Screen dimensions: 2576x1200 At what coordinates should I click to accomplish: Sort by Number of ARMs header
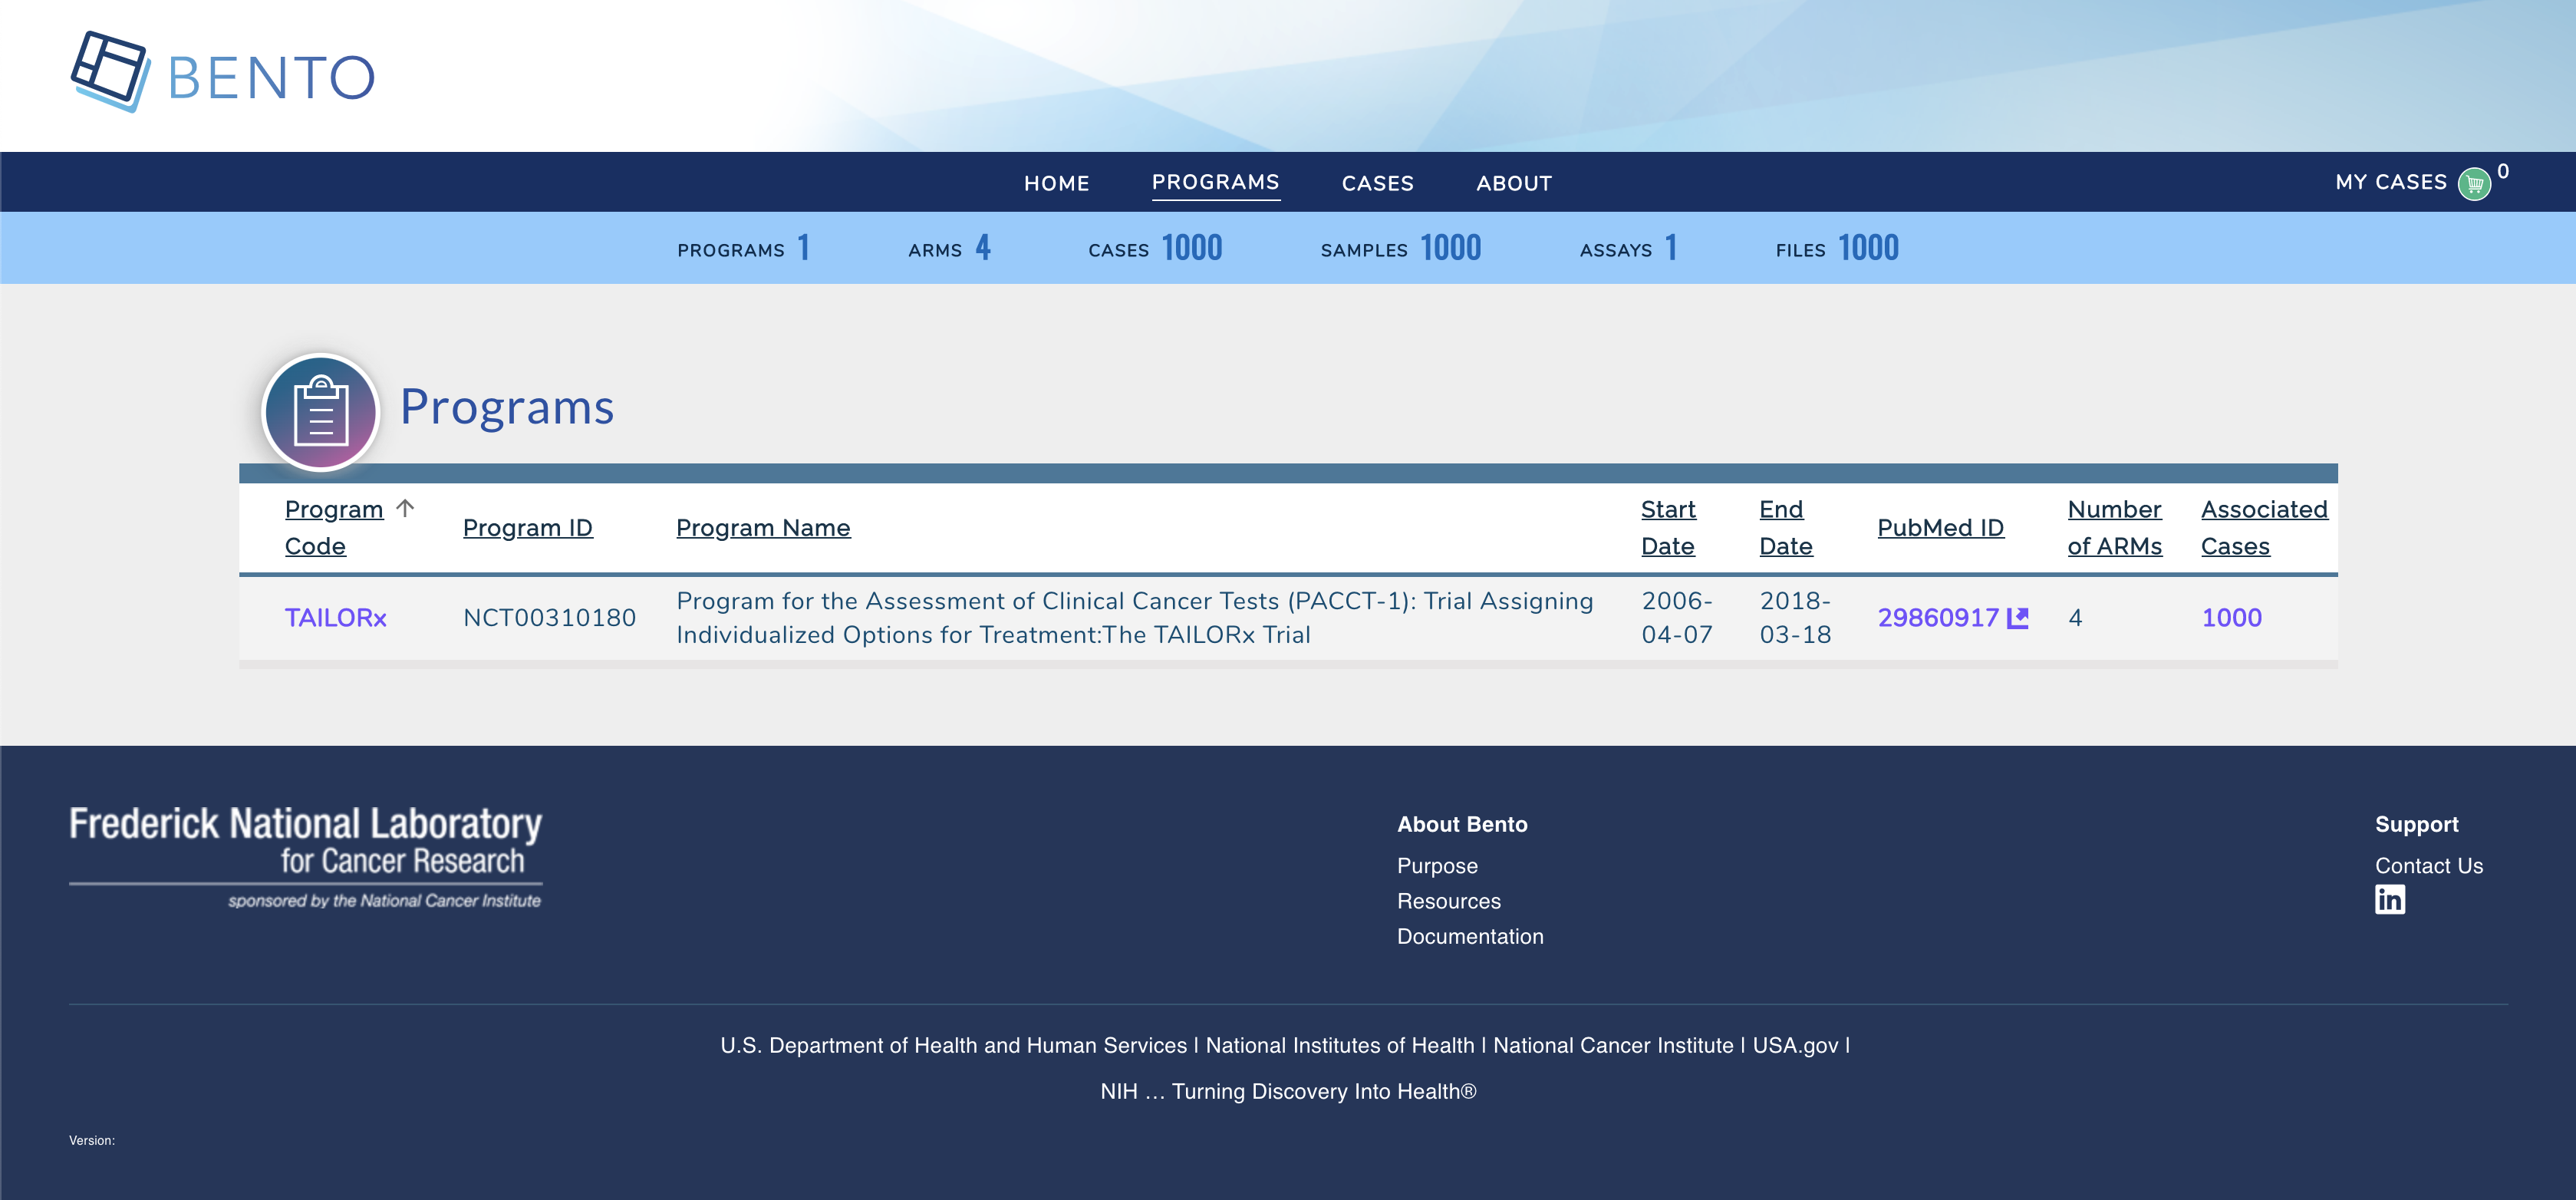point(2114,527)
